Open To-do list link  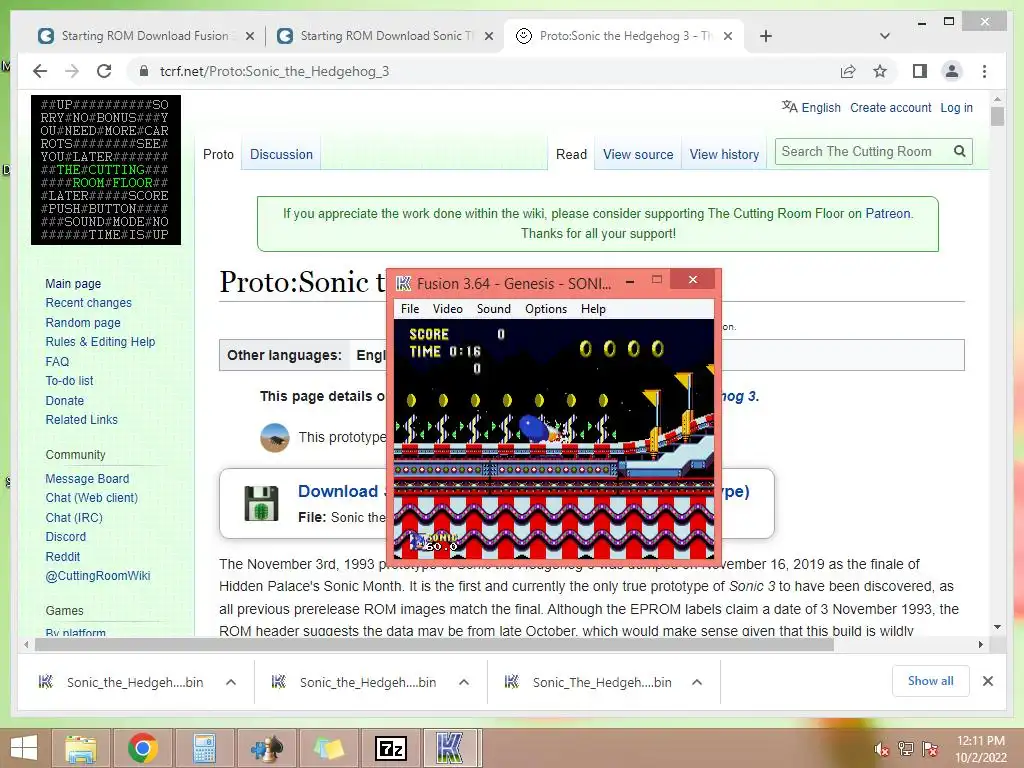pos(69,381)
